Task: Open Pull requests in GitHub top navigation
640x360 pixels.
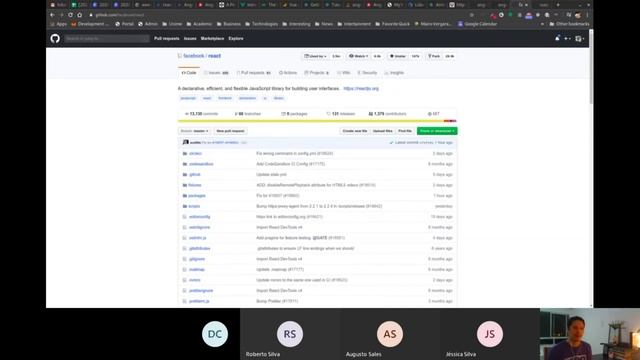Action: click(167, 38)
